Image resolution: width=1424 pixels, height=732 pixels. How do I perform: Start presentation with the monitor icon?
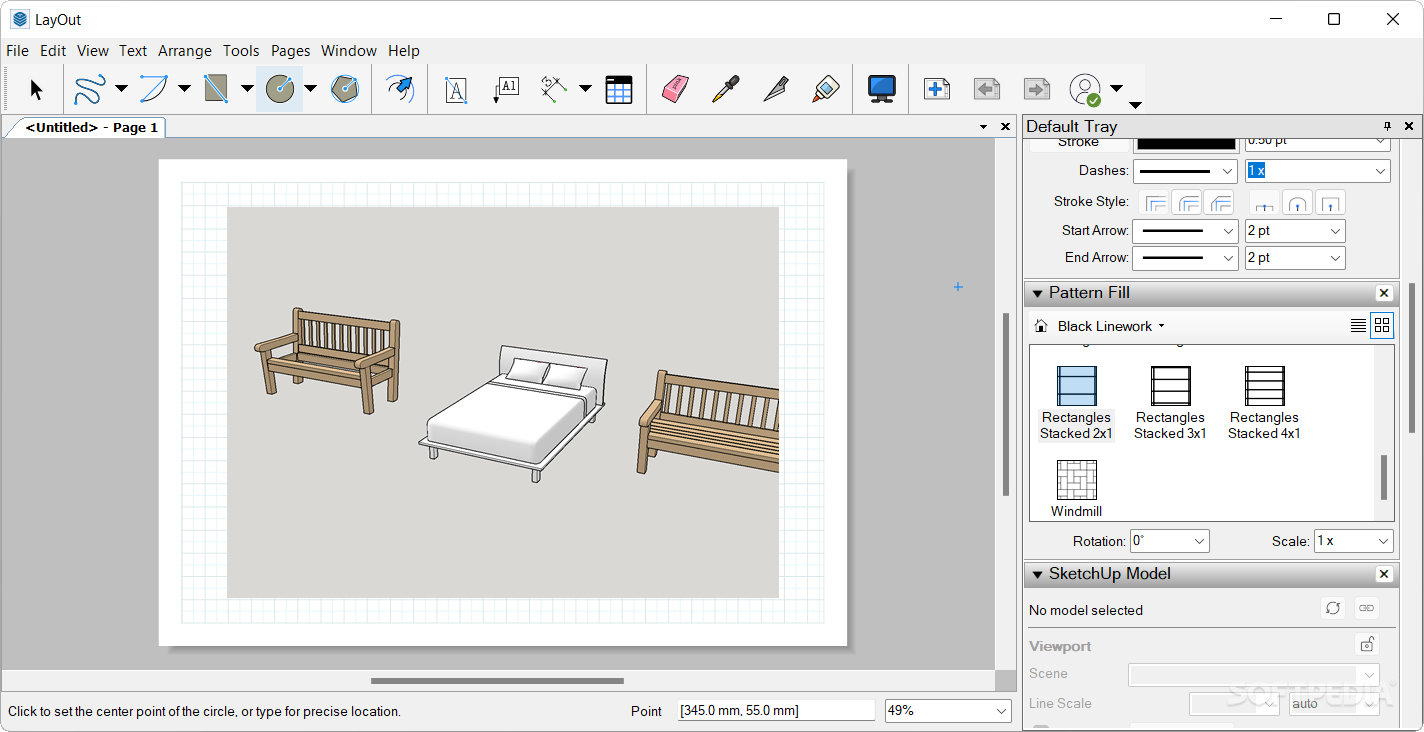coord(881,90)
